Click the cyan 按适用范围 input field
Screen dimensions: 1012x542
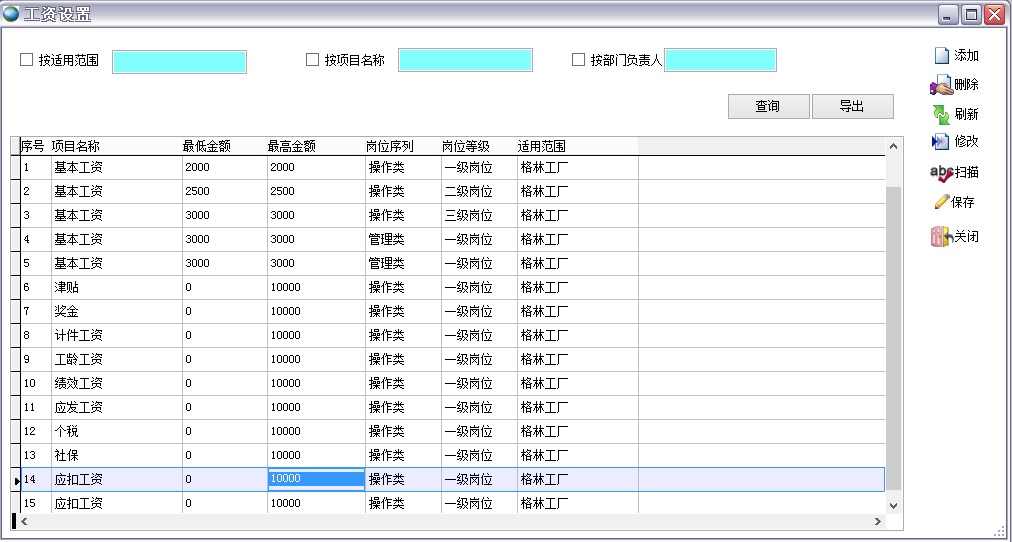click(x=179, y=62)
